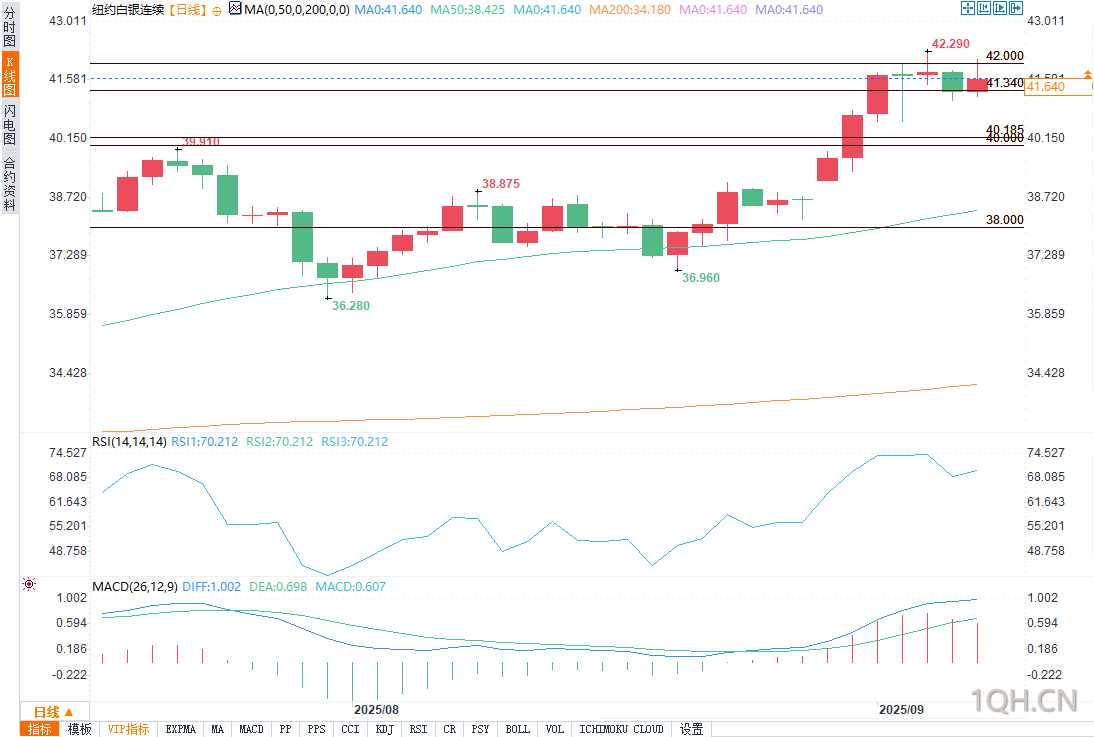Click the DIFF:1.002 value
The height and width of the screenshot is (737, 1094).
211,587
